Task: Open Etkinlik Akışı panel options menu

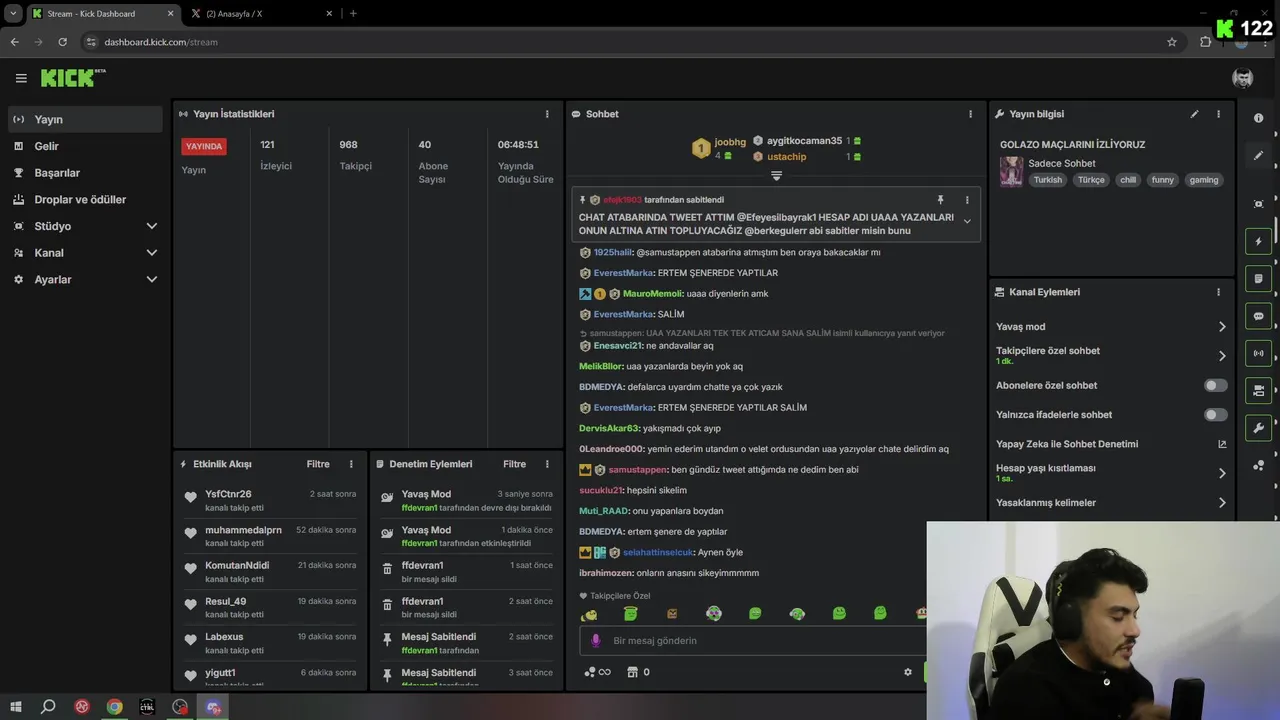Action: tap(351, 464)
